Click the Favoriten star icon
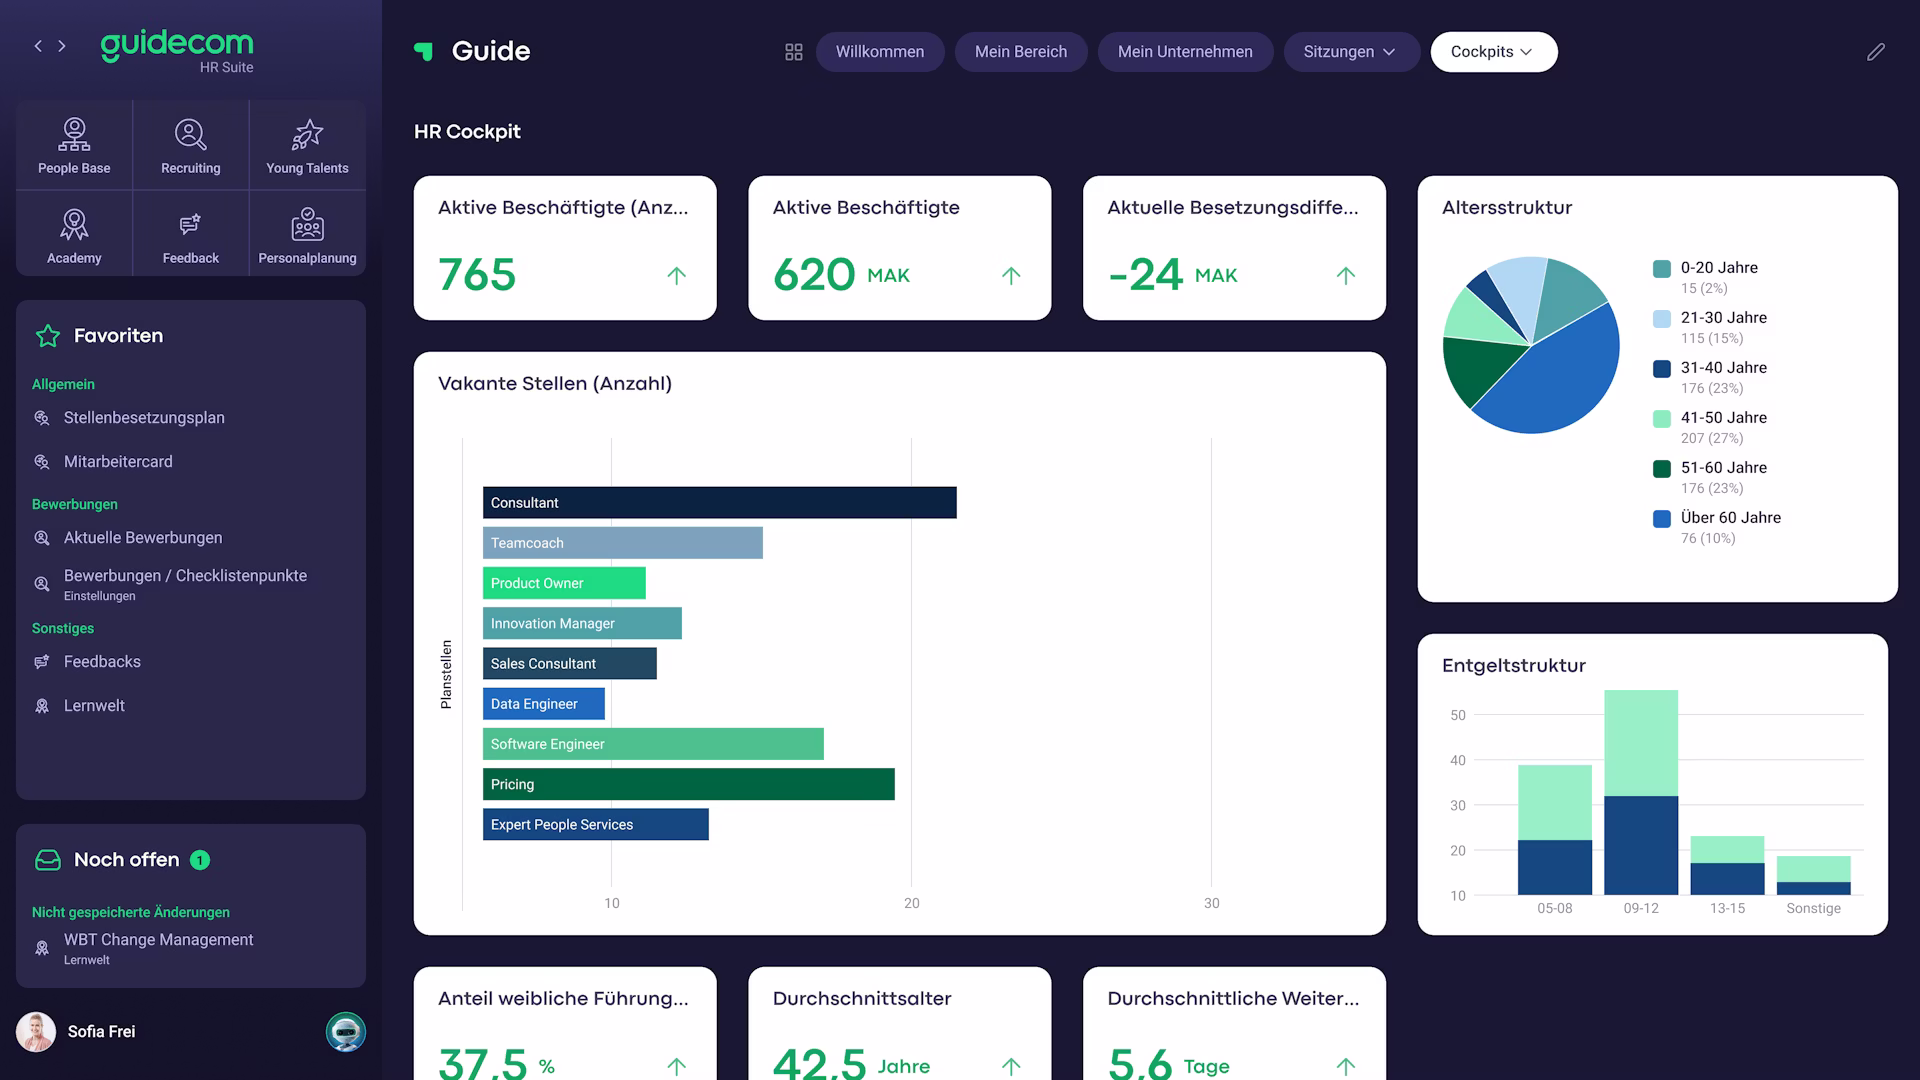1920x1080 pixels. (47, 336)
